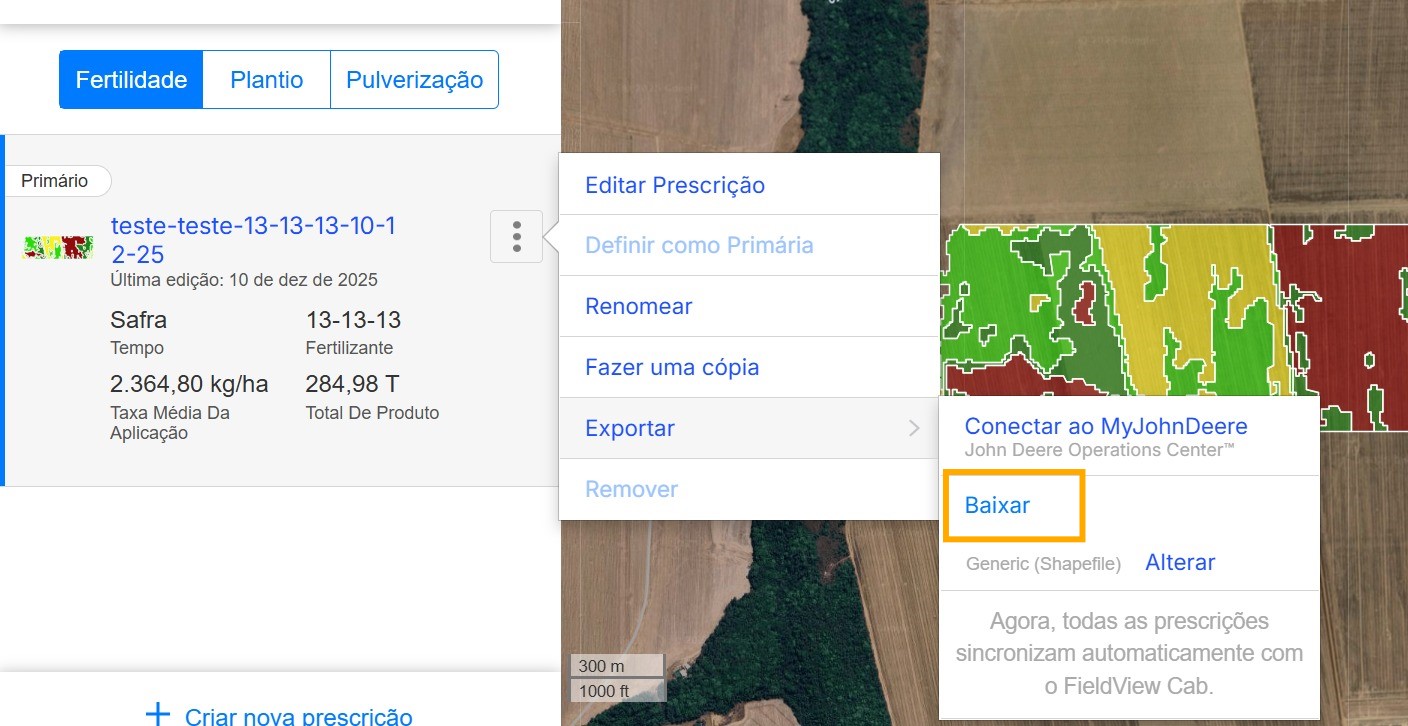Click the plus icon for new prescription

[x=158, y=714]
